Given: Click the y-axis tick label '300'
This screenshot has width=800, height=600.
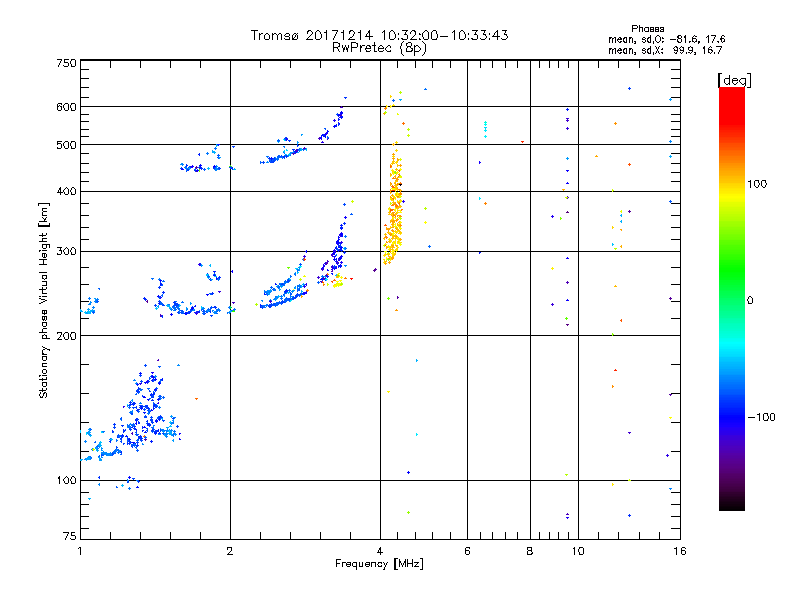Looking at the screenshot, I should [66, 252].
